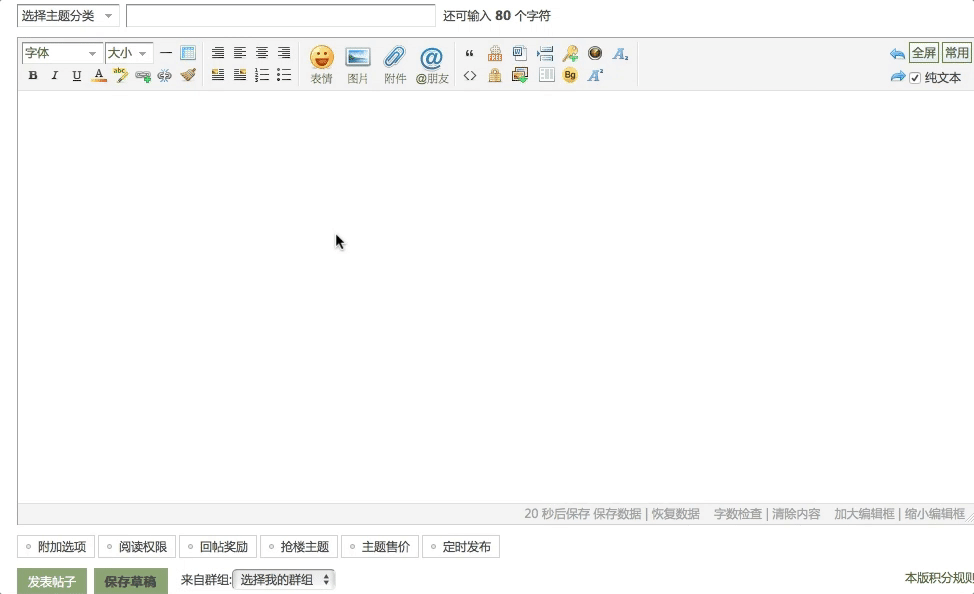
Task: Click the insert table icon
Action: click(188, 53)
